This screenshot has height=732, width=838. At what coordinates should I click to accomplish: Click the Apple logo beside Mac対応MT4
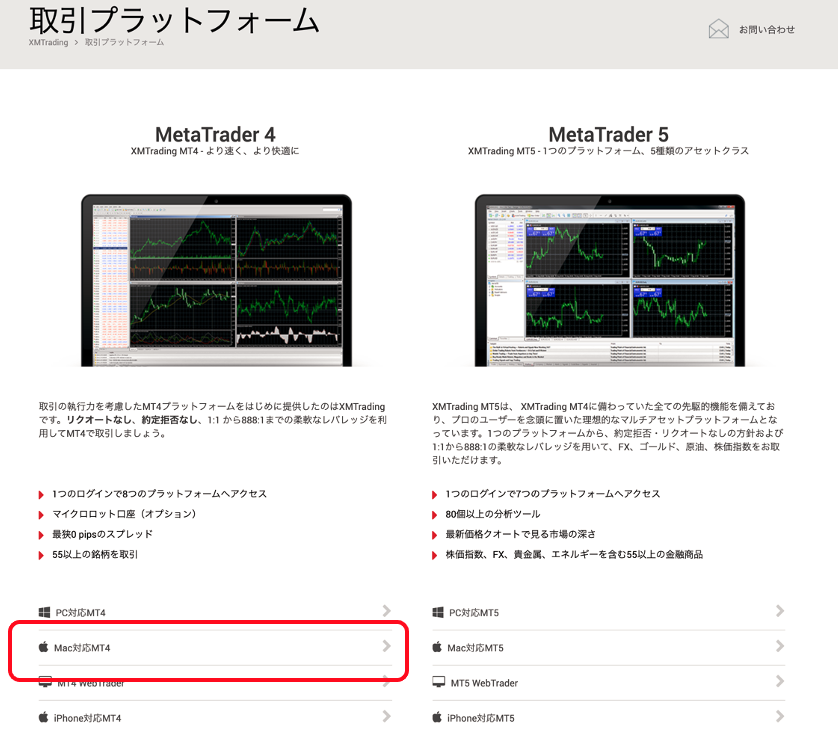coord(43,647)
